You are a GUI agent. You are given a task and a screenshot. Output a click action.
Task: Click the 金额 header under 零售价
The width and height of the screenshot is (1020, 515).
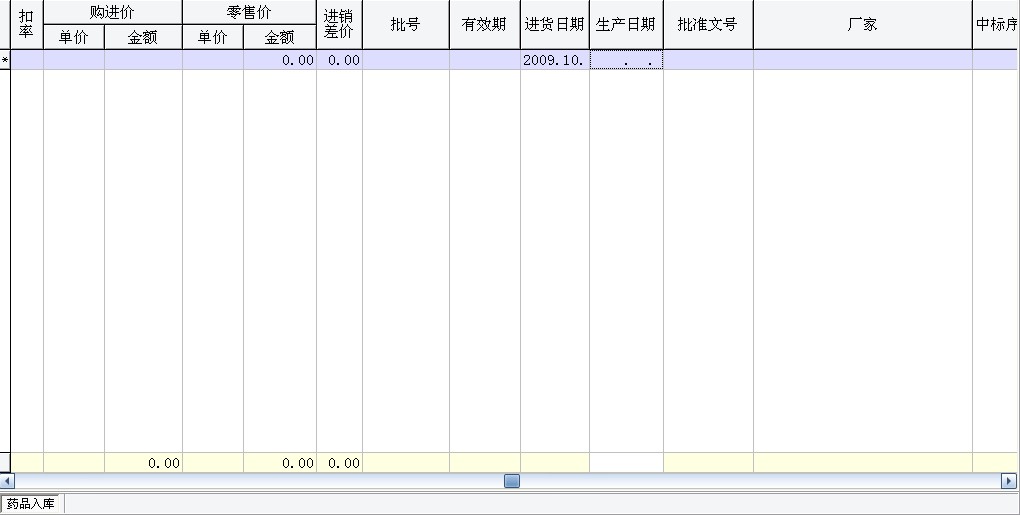tap(280, 37)
